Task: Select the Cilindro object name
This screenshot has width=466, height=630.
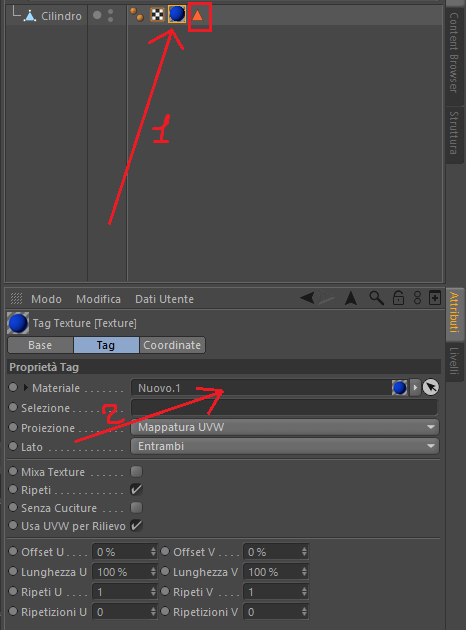Action: coord(61,16)
